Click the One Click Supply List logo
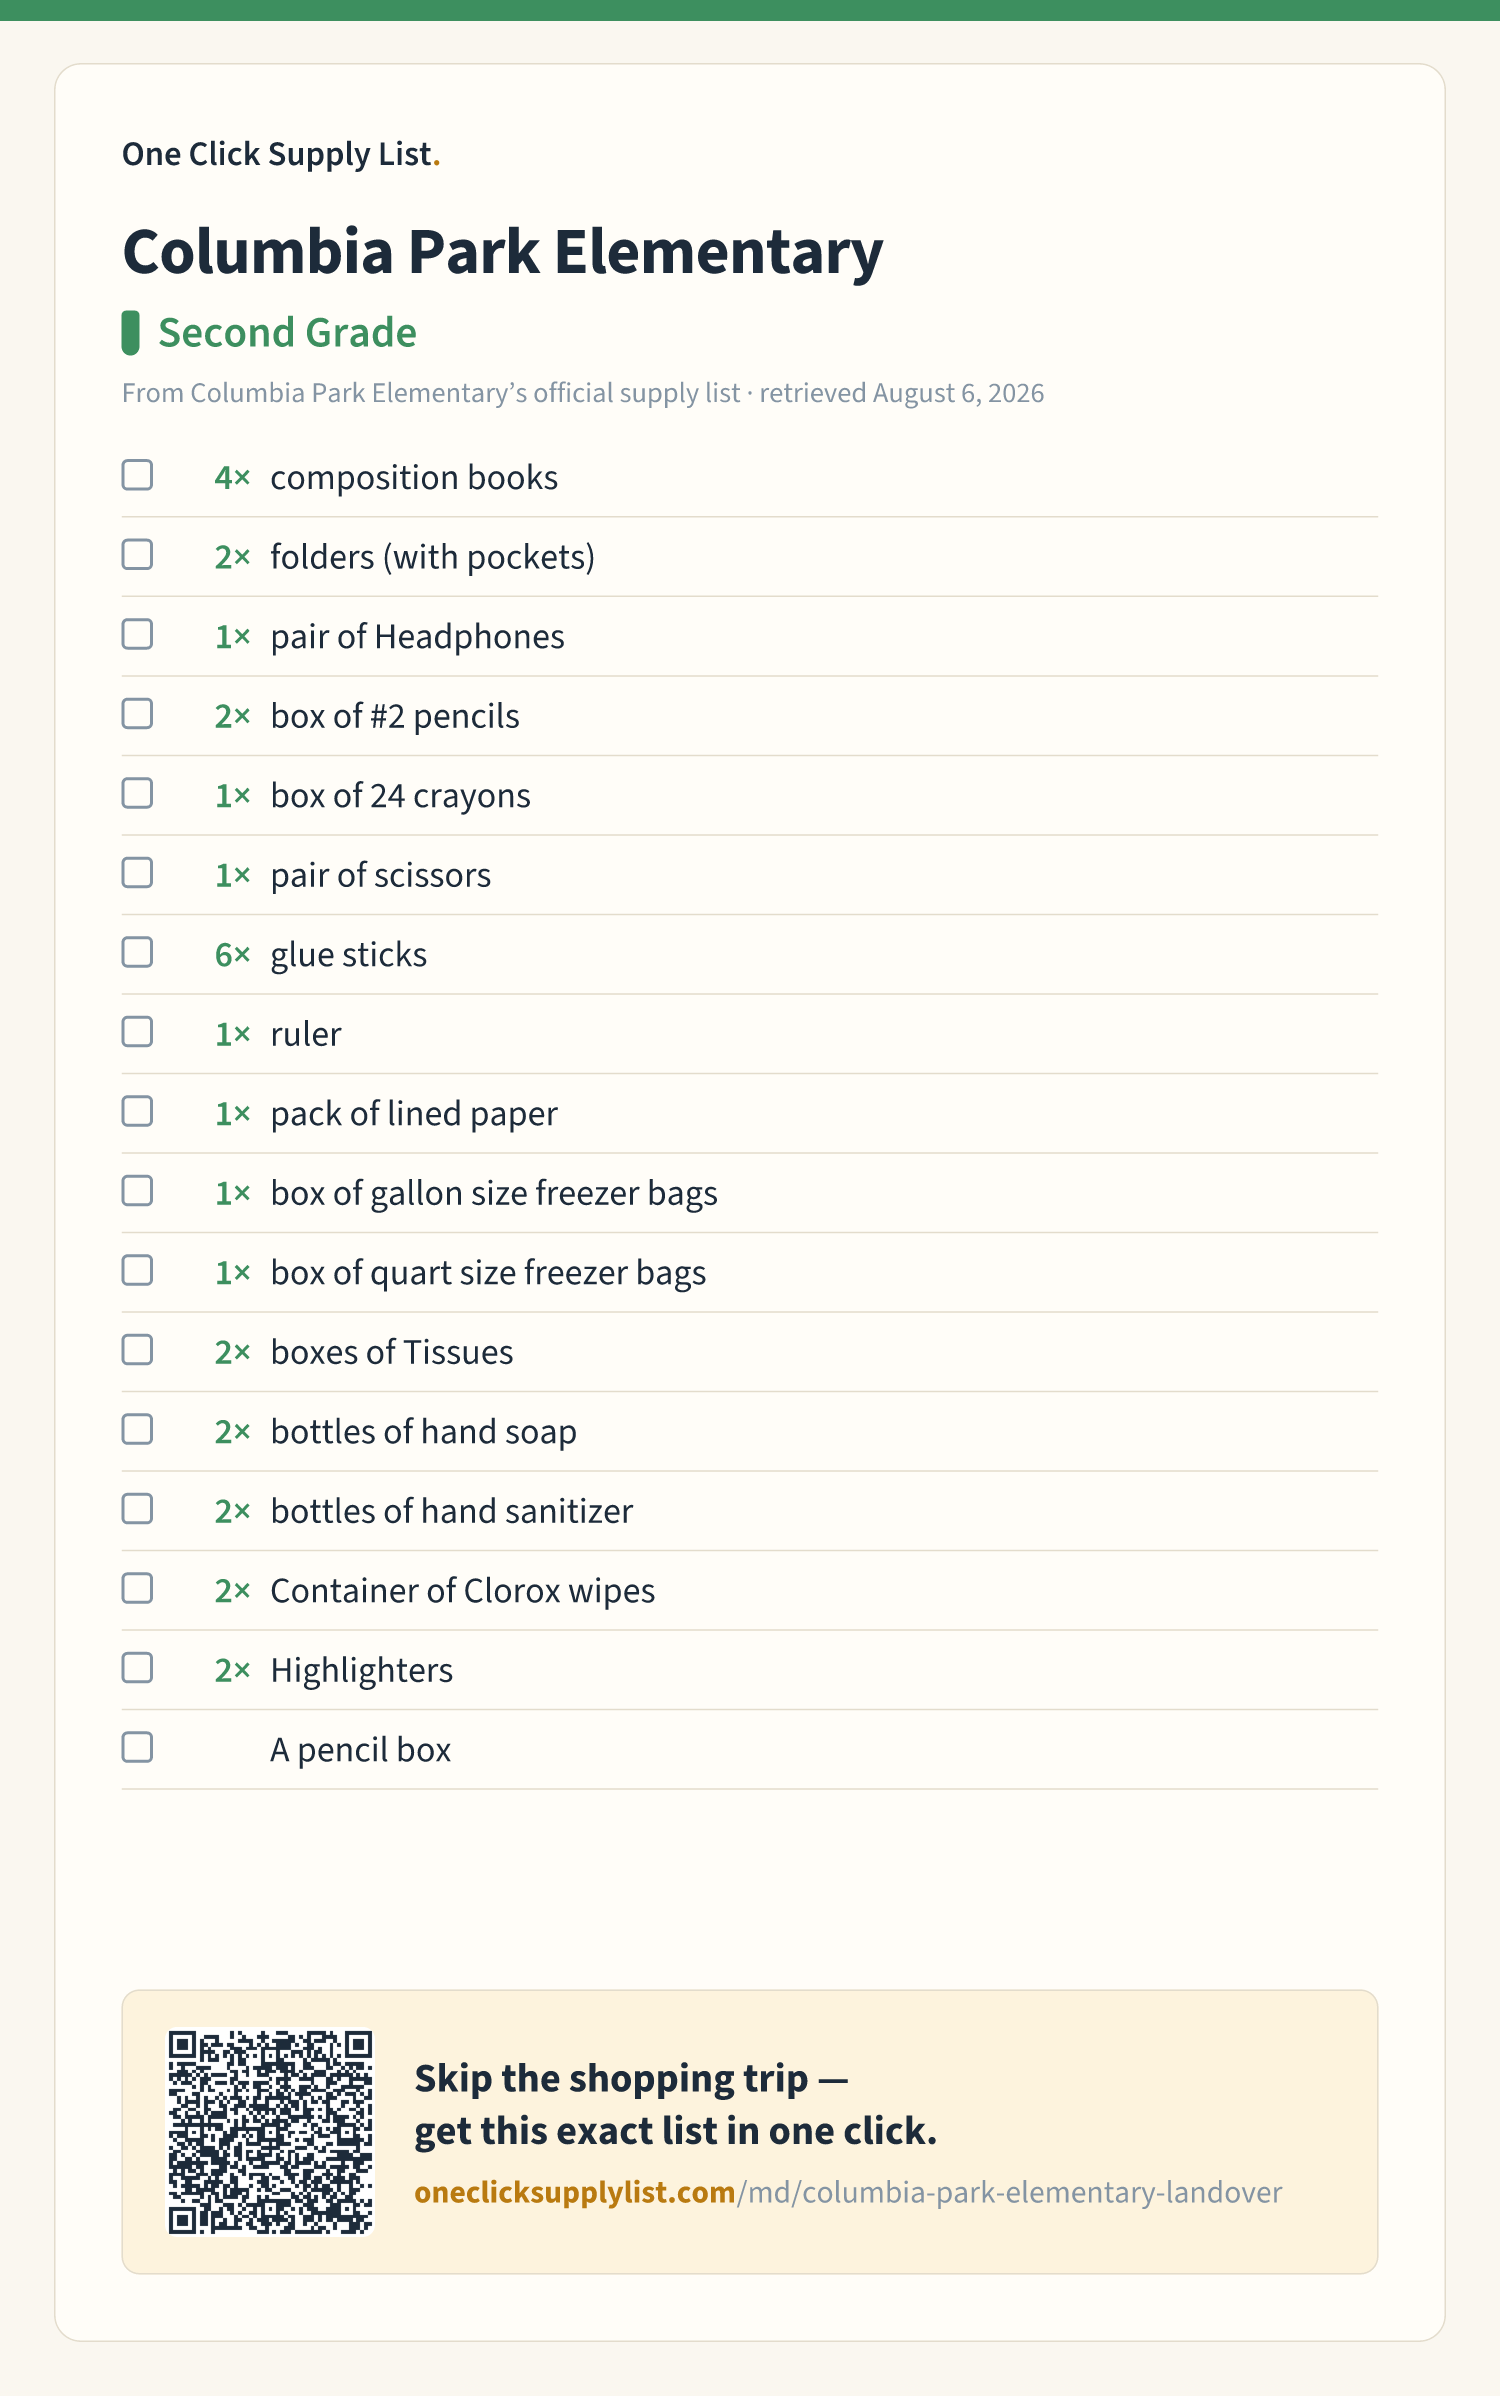Image resolution: width=1500 pixels, height=2396 pixels. point(281,154)
